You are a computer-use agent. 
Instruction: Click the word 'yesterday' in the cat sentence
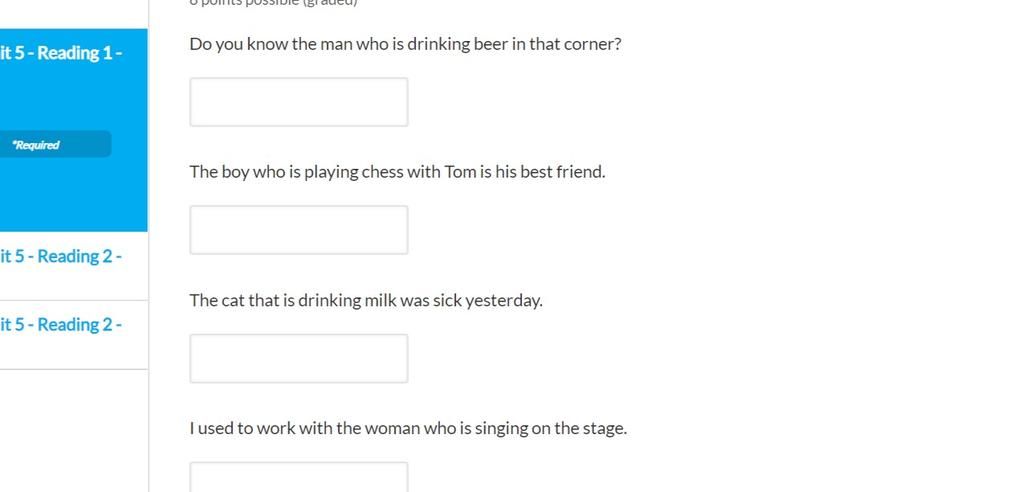click(x=502, y=301)
